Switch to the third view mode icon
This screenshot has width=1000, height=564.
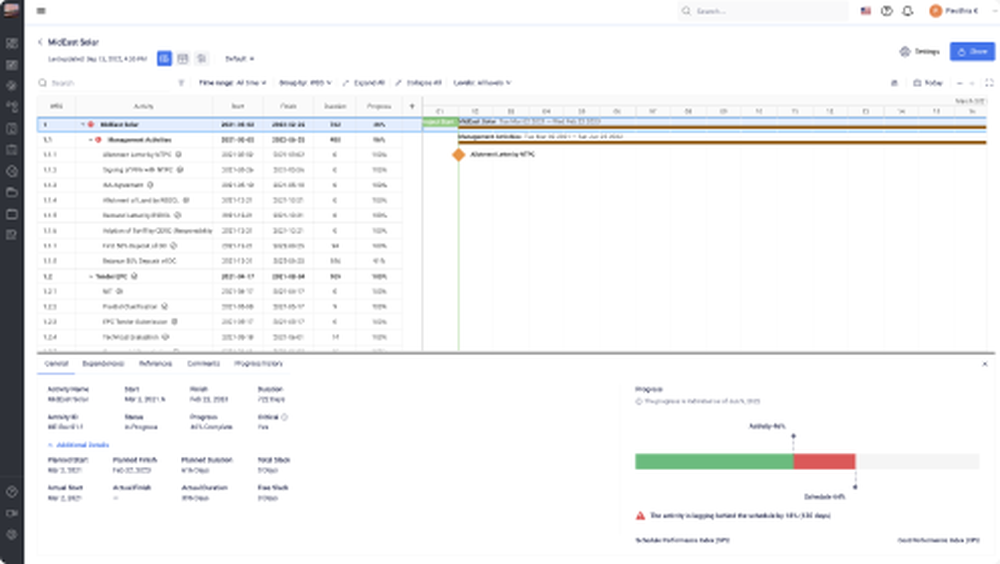(202, 59)
